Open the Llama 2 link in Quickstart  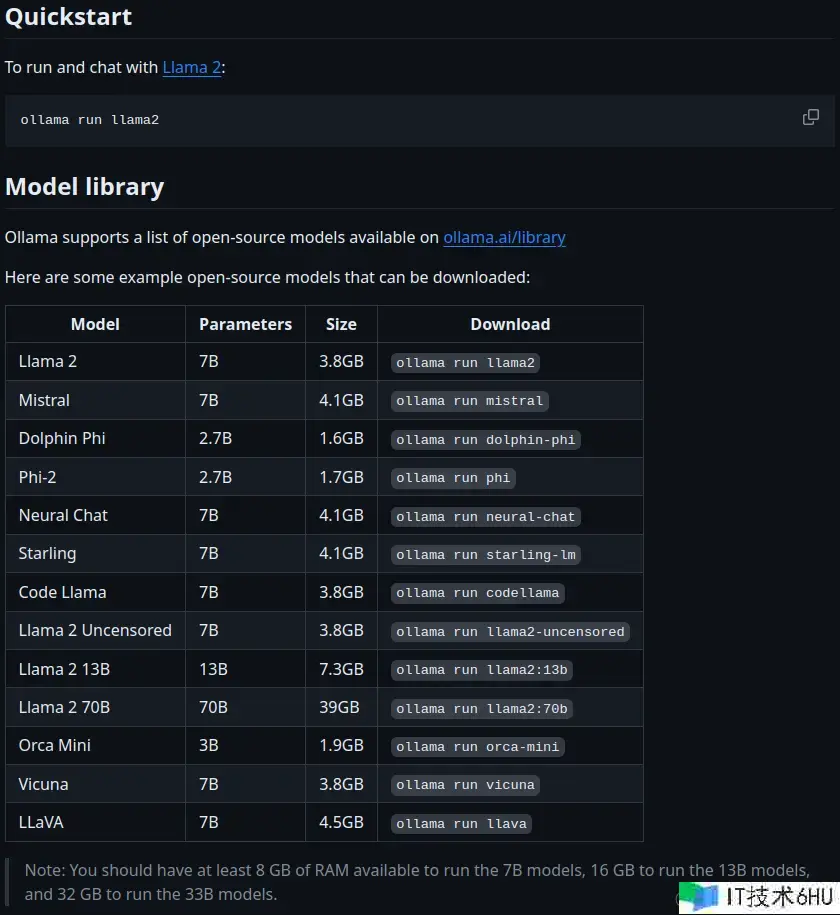191,67
